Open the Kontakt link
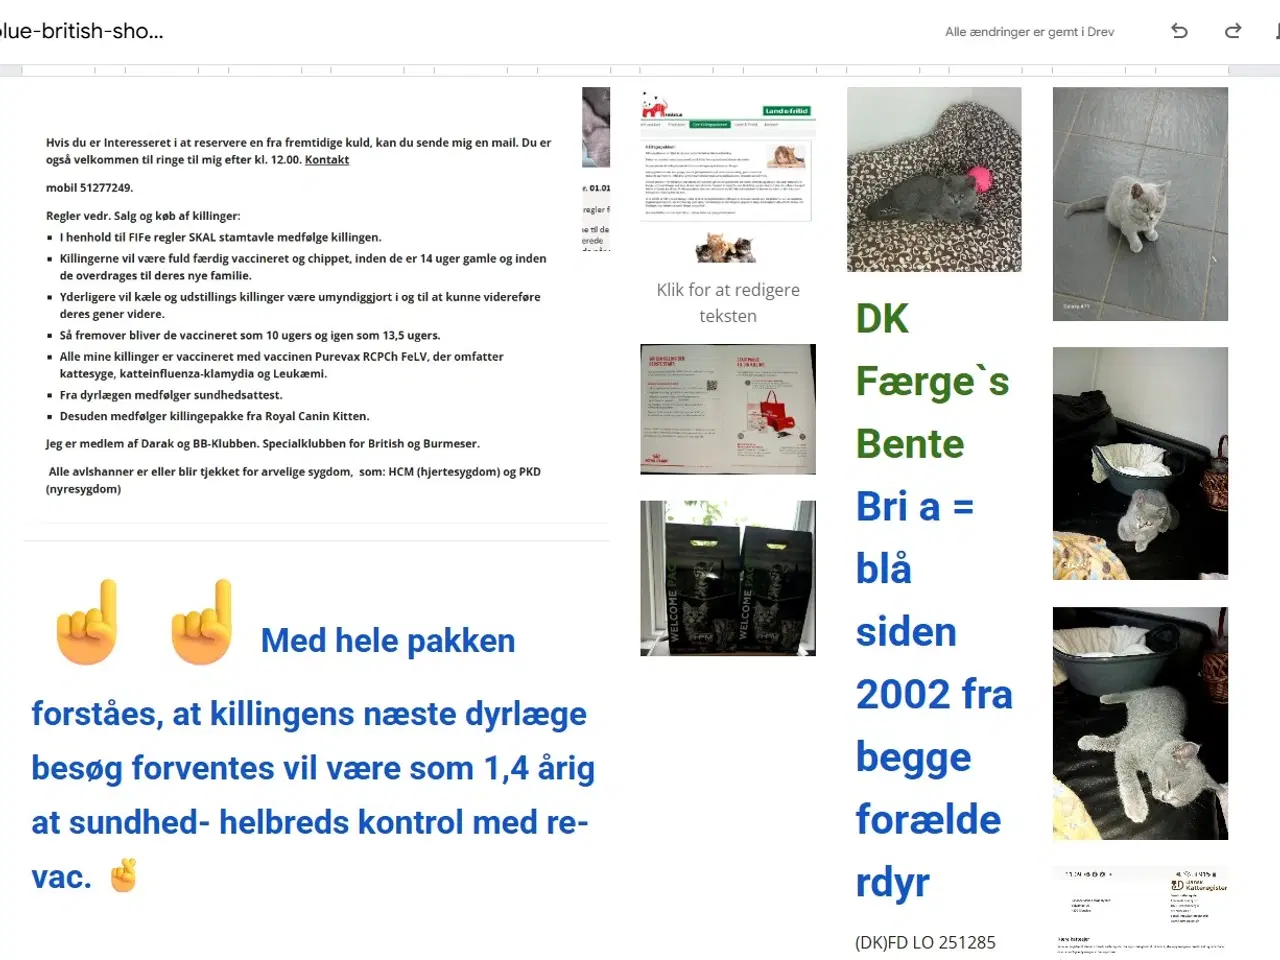 point(326,159)
